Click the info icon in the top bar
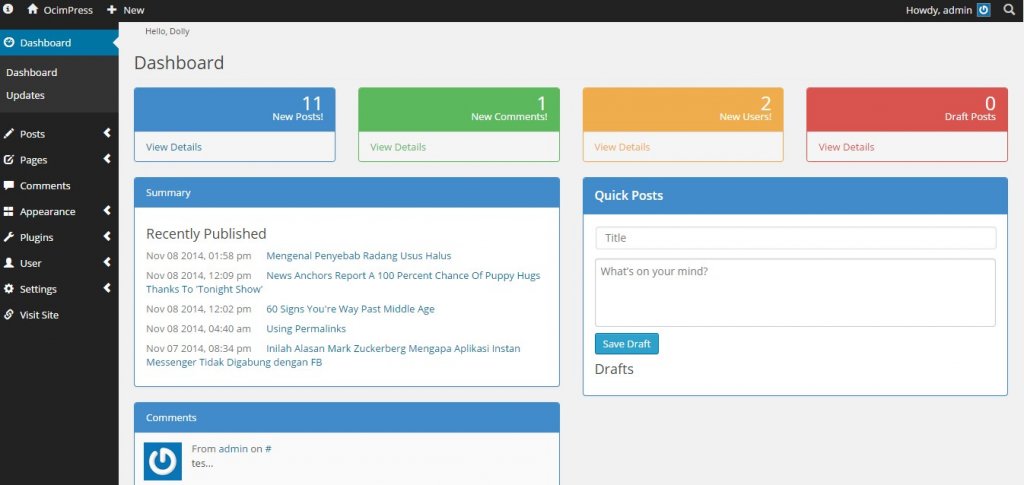This screenshot has width=1024, height=485. [x=8, y=10]
